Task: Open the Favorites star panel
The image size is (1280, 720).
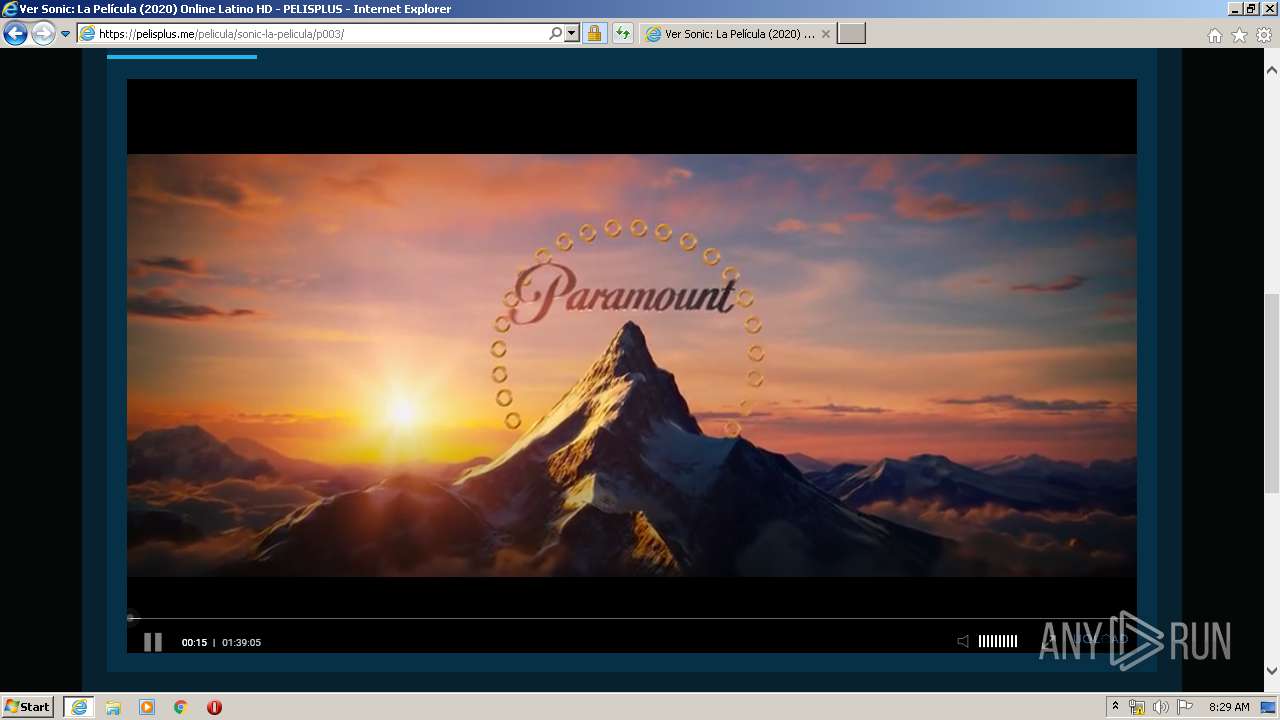Action: pos(1239,35)
